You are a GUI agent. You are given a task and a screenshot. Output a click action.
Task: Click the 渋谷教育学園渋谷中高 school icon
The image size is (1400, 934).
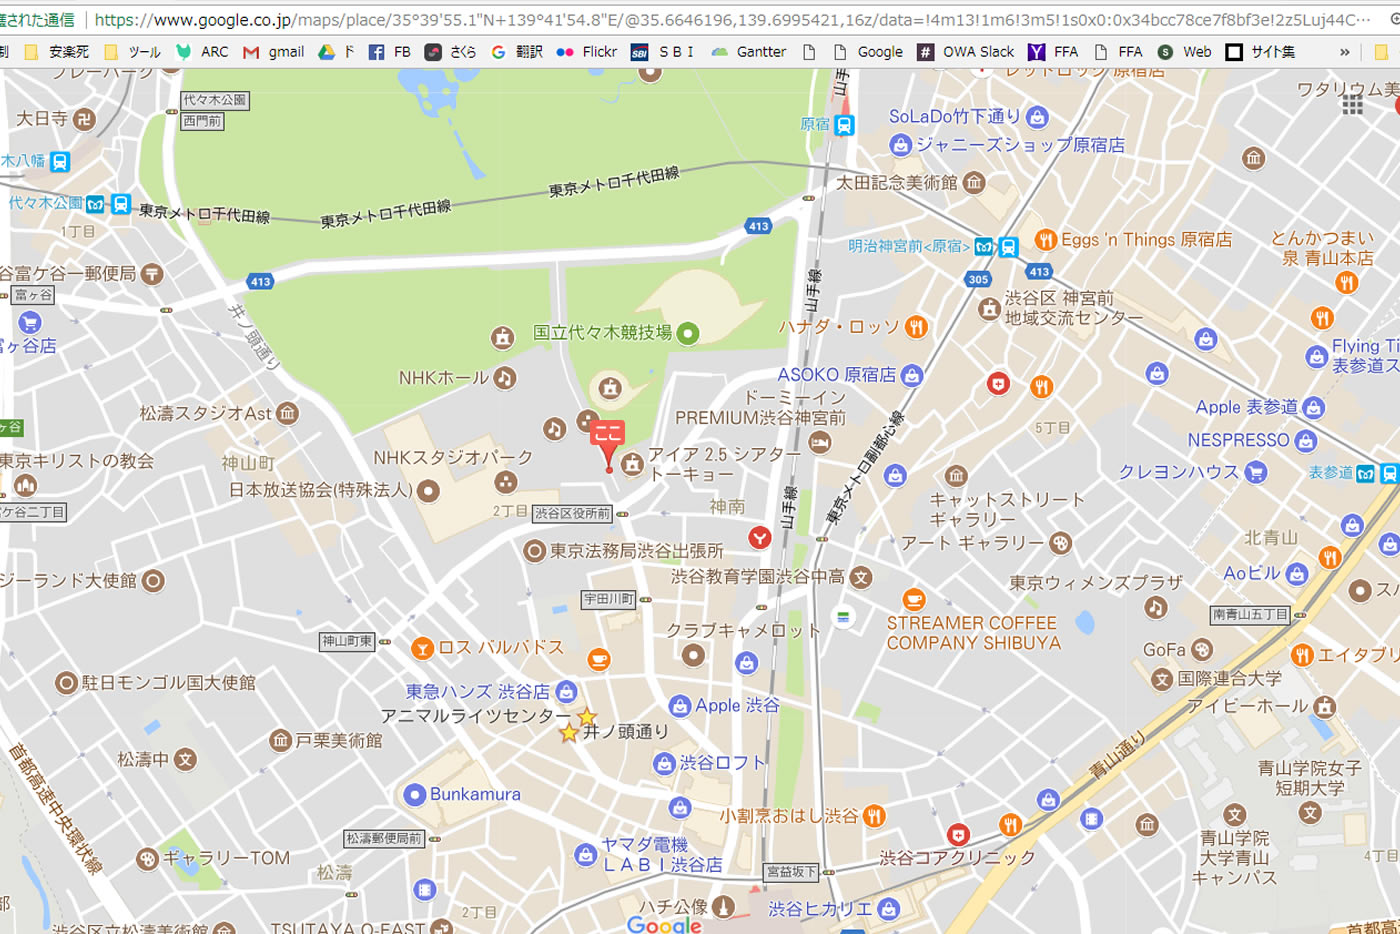861,577
